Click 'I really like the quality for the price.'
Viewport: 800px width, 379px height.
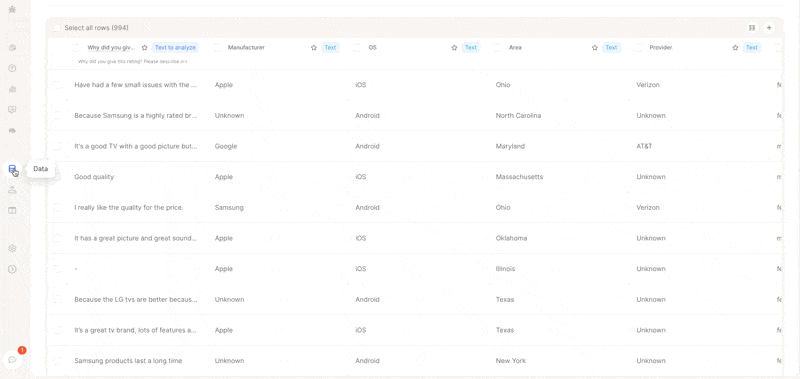click(x=129, y=207)
